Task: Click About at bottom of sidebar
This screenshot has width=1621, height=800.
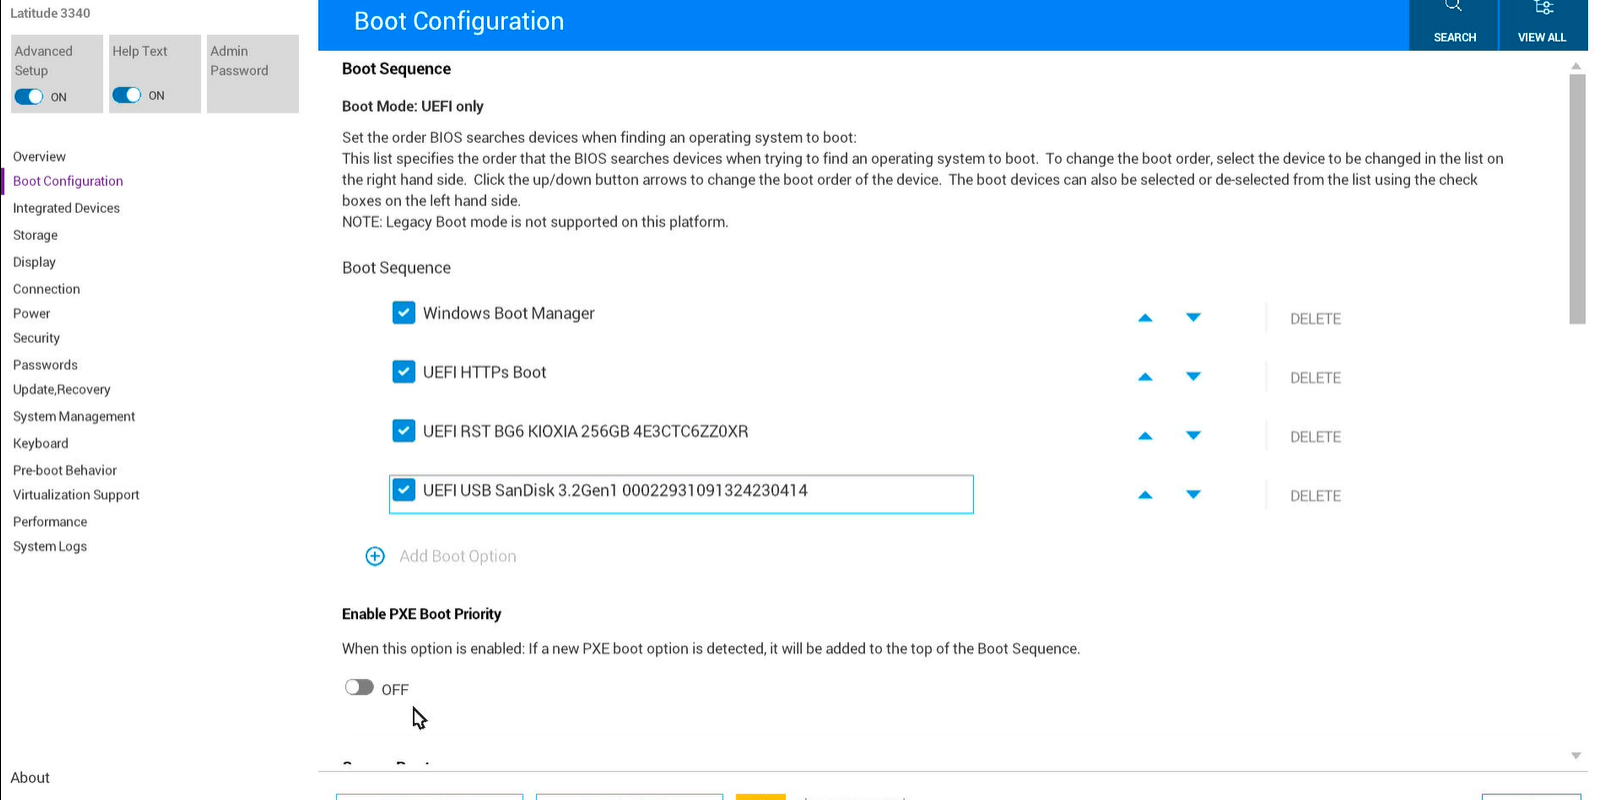Action: [x=30, y=777]
